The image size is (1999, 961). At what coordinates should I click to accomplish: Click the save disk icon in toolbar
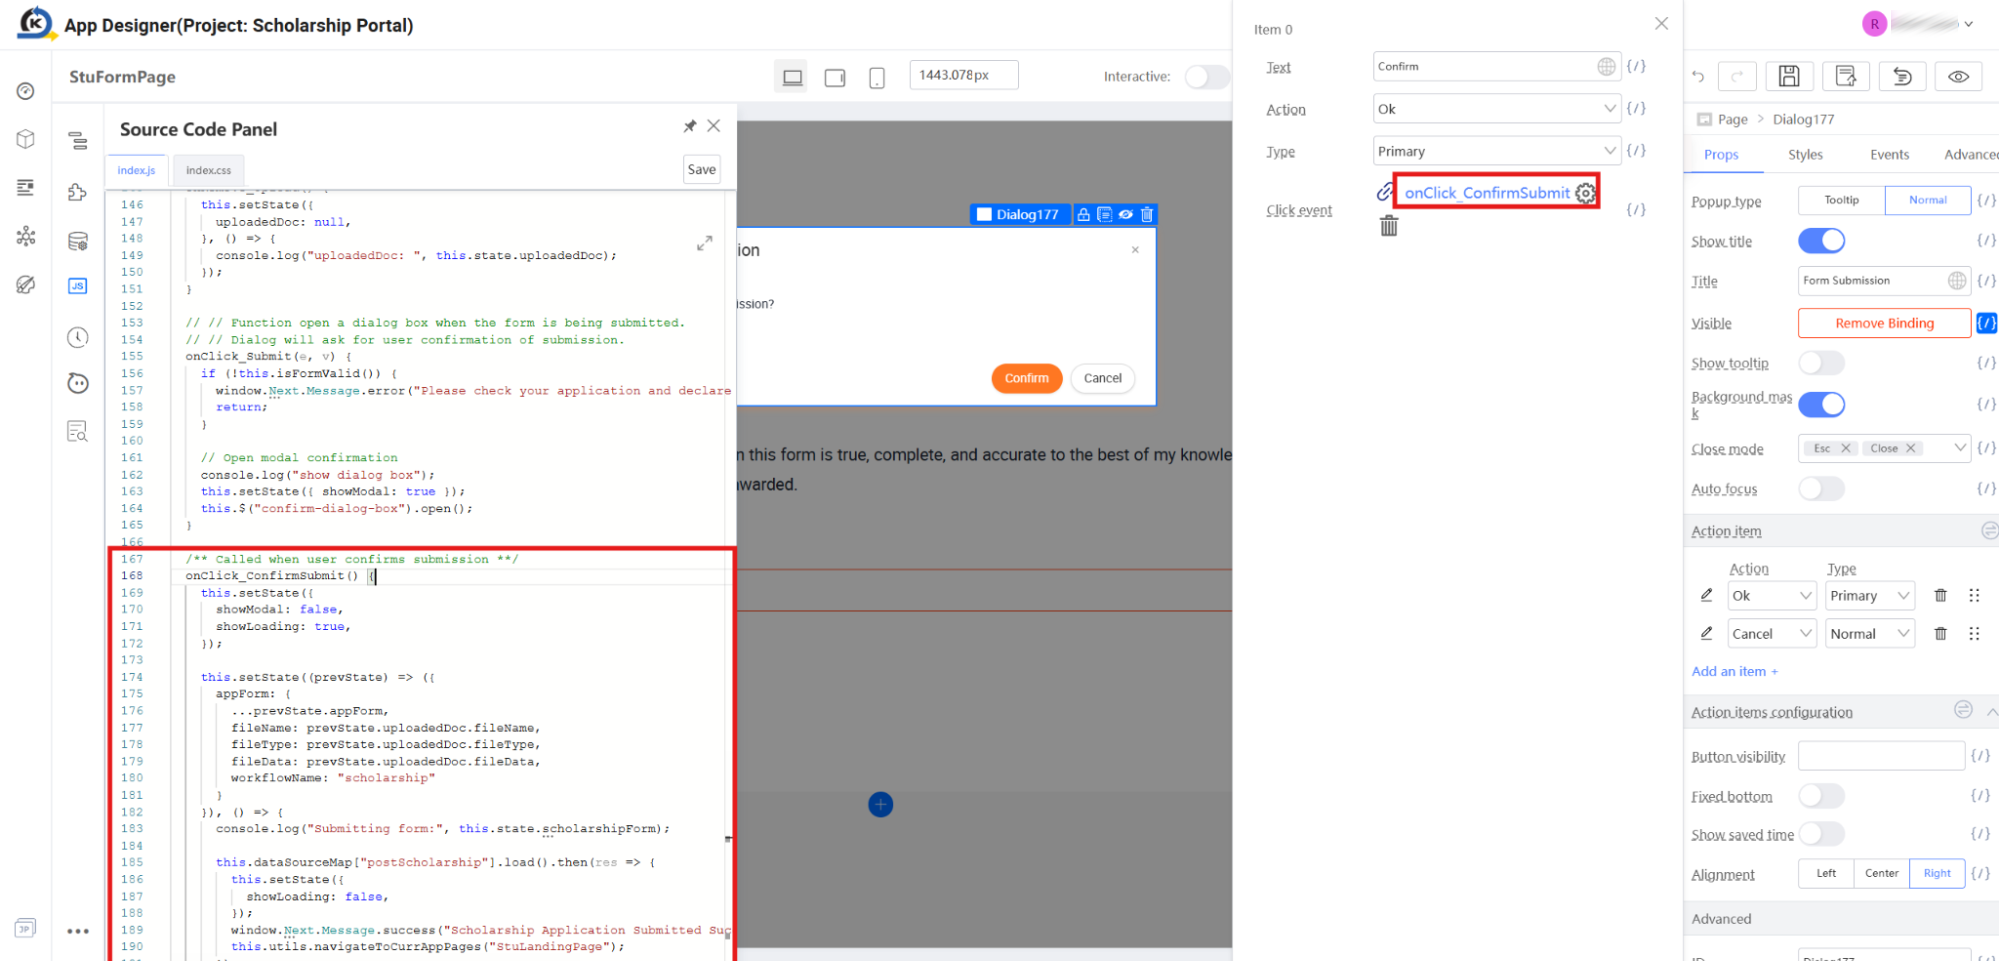point(1789,76)
